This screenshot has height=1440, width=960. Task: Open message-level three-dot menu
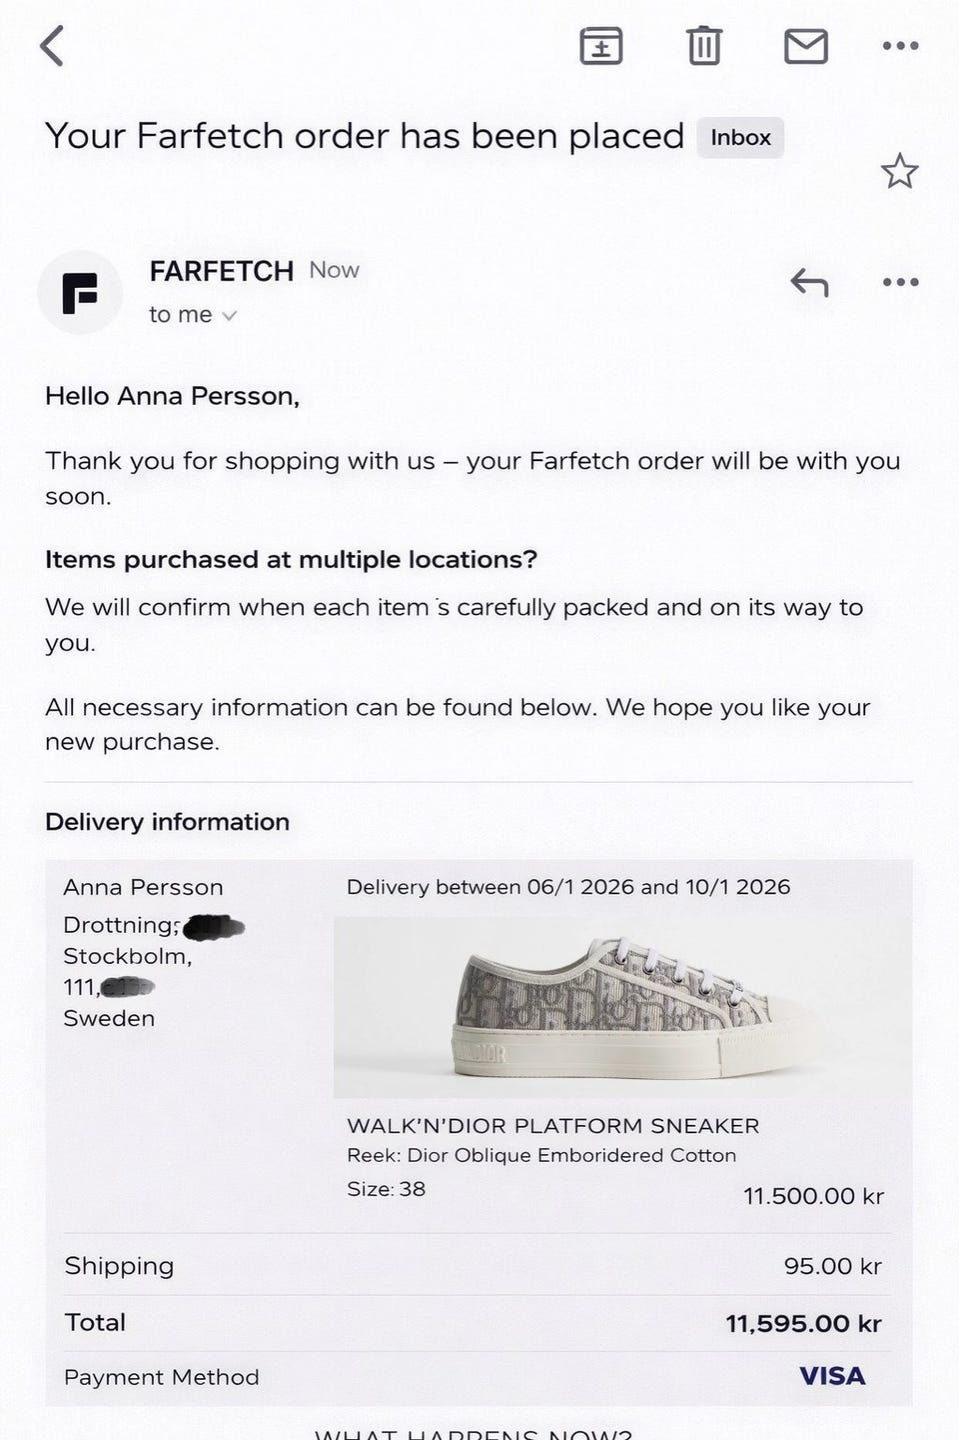[900, 283]
